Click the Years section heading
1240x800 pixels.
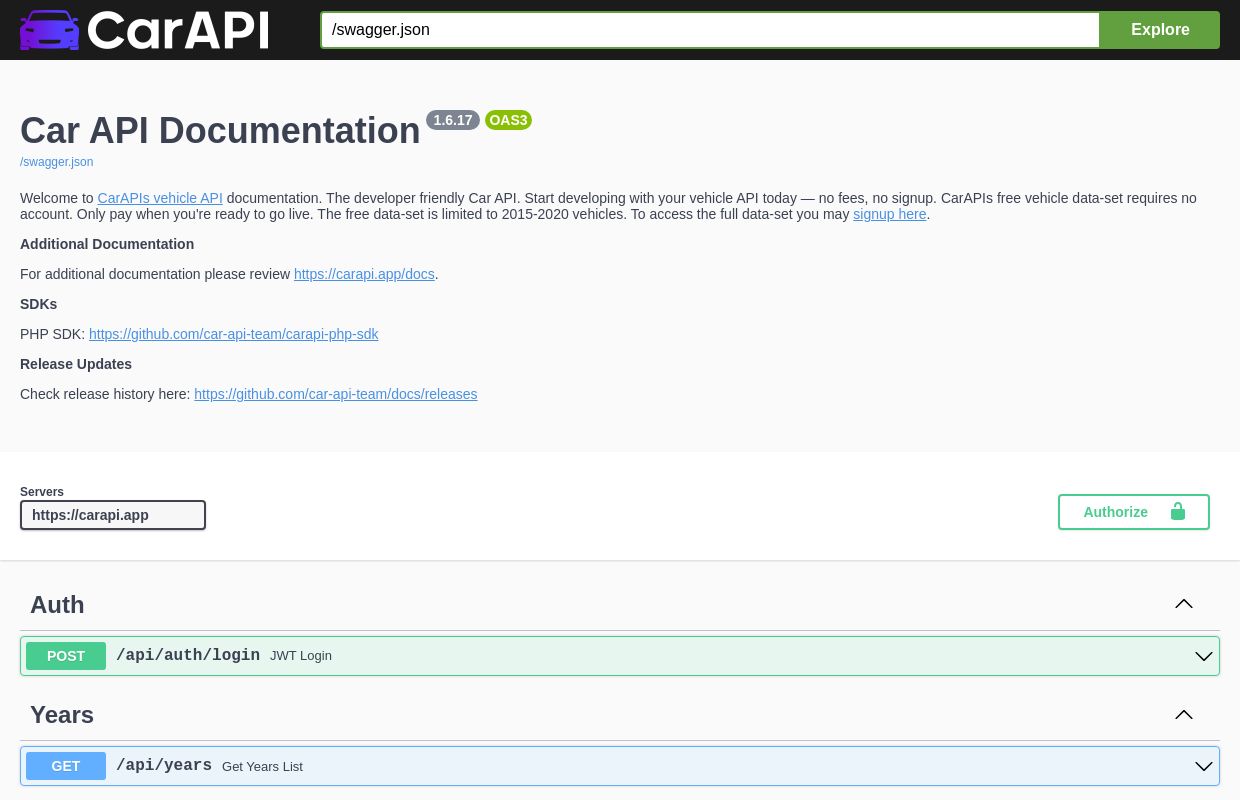[62, 715]
